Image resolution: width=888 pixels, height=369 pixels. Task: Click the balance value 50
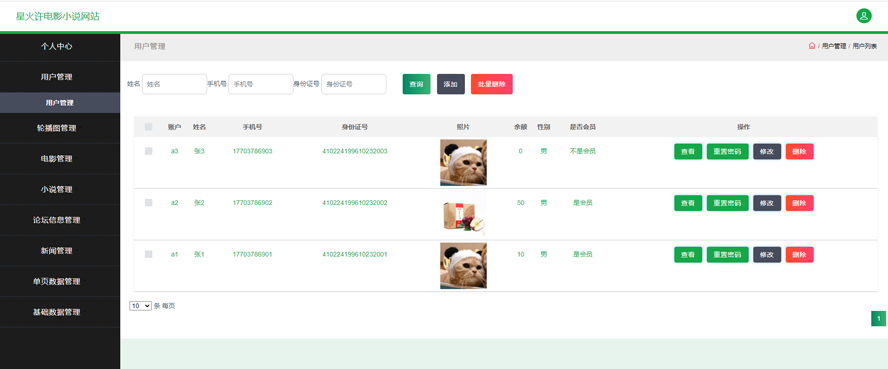coord(520,203)
